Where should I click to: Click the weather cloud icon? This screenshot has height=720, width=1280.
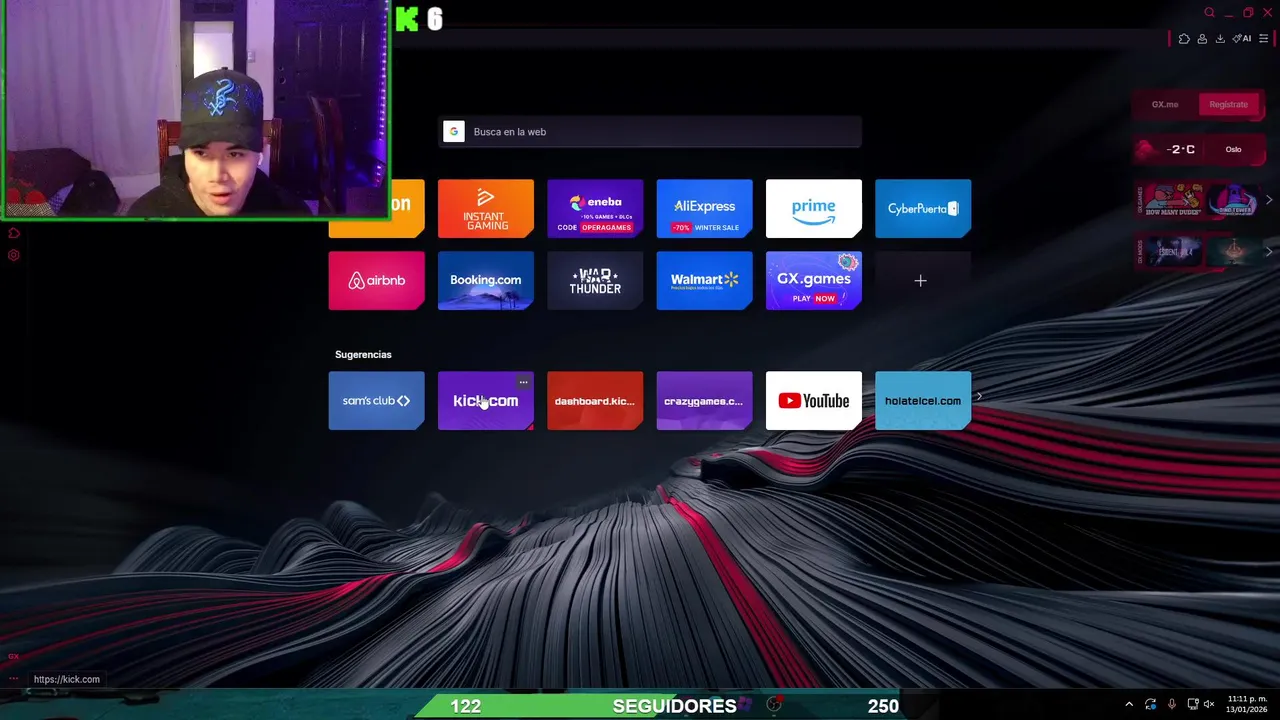pyautogui.click(x=1146, y=149)
